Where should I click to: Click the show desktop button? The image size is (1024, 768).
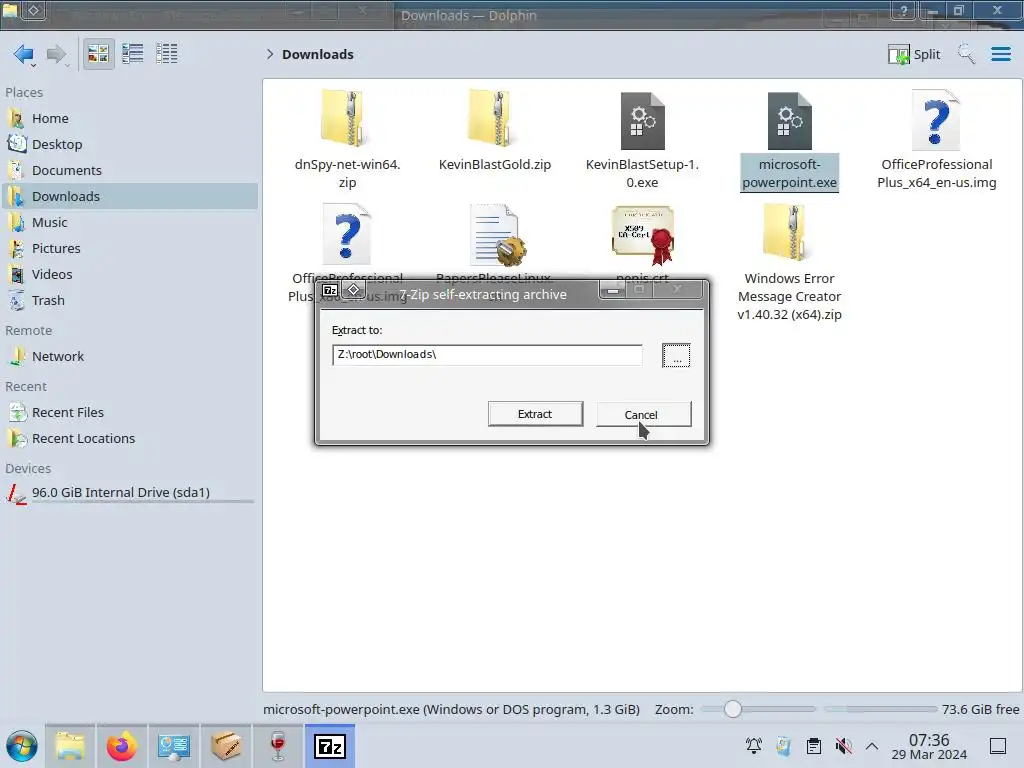tap(998, 746)
